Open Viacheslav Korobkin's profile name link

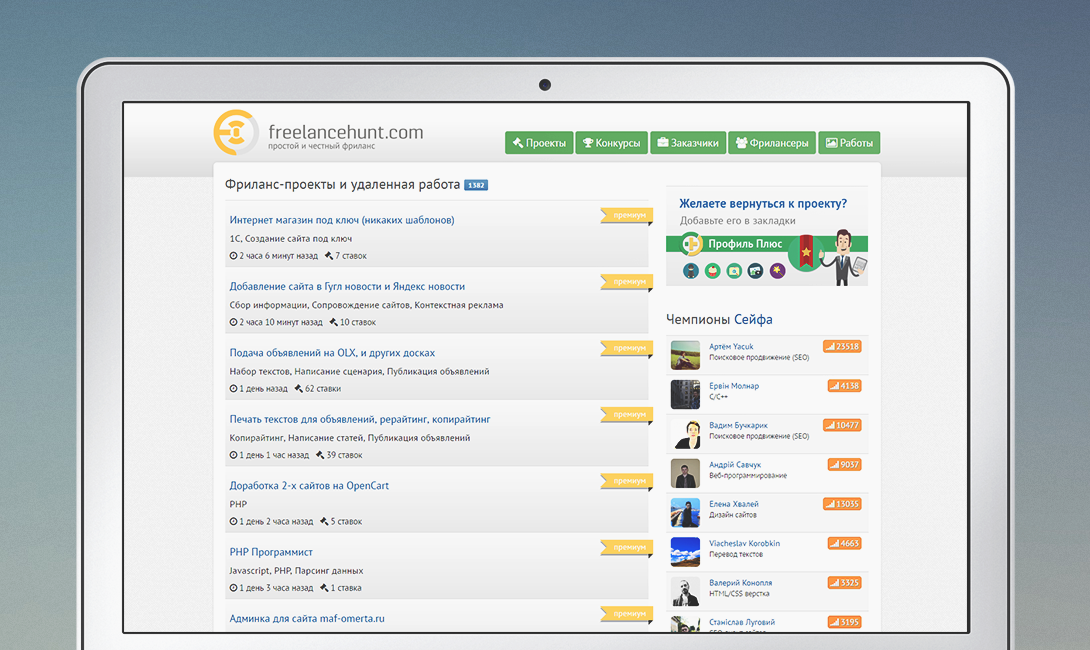(x=745, y=543)
